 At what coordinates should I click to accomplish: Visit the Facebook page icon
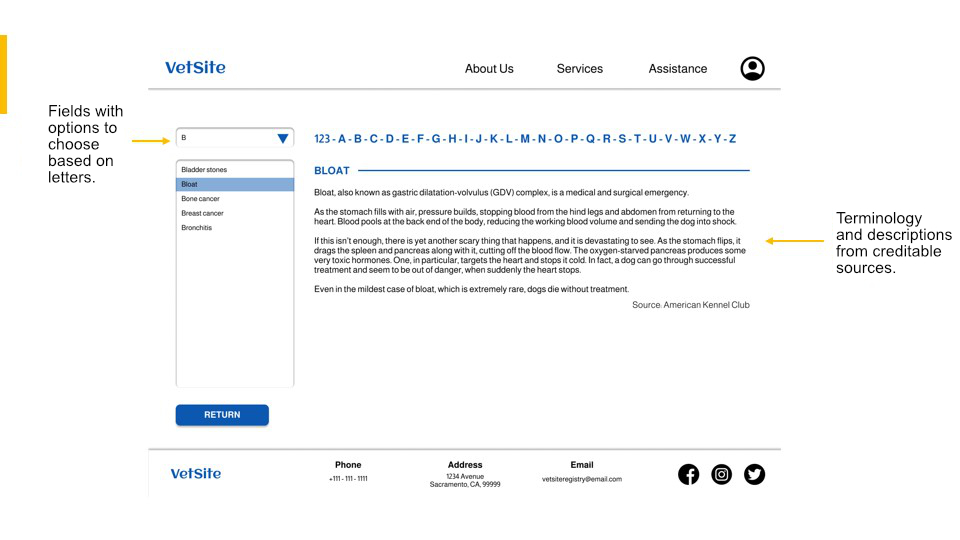click(x=688, y=474)
